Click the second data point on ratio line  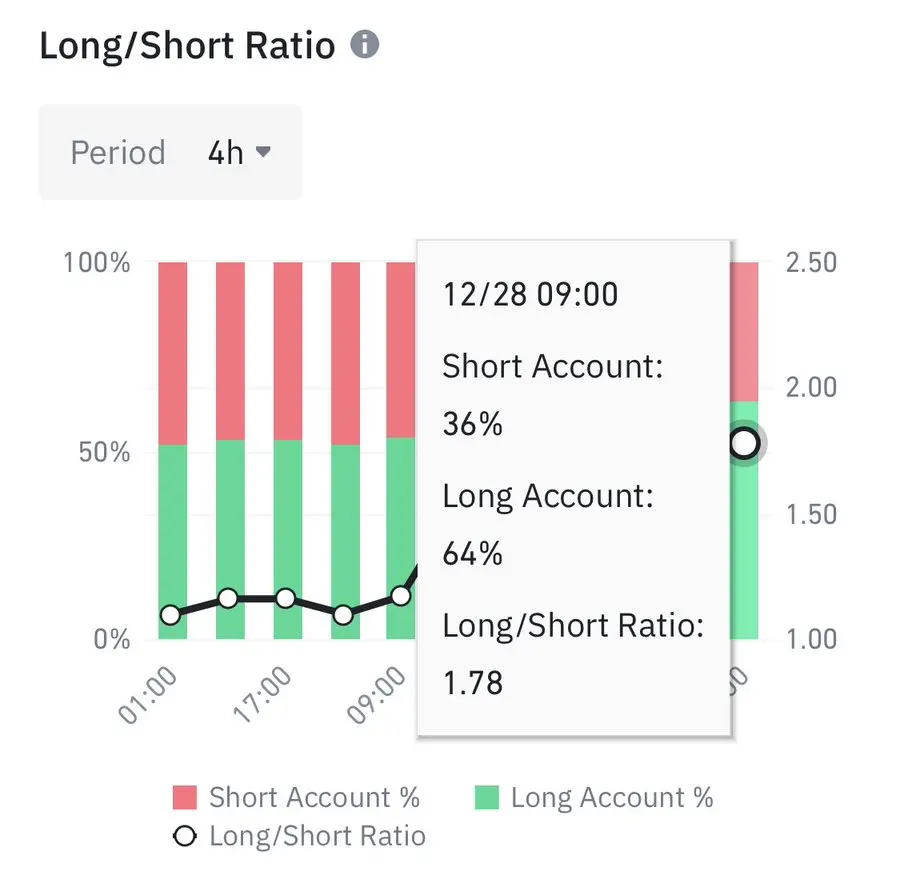(228, 599)
